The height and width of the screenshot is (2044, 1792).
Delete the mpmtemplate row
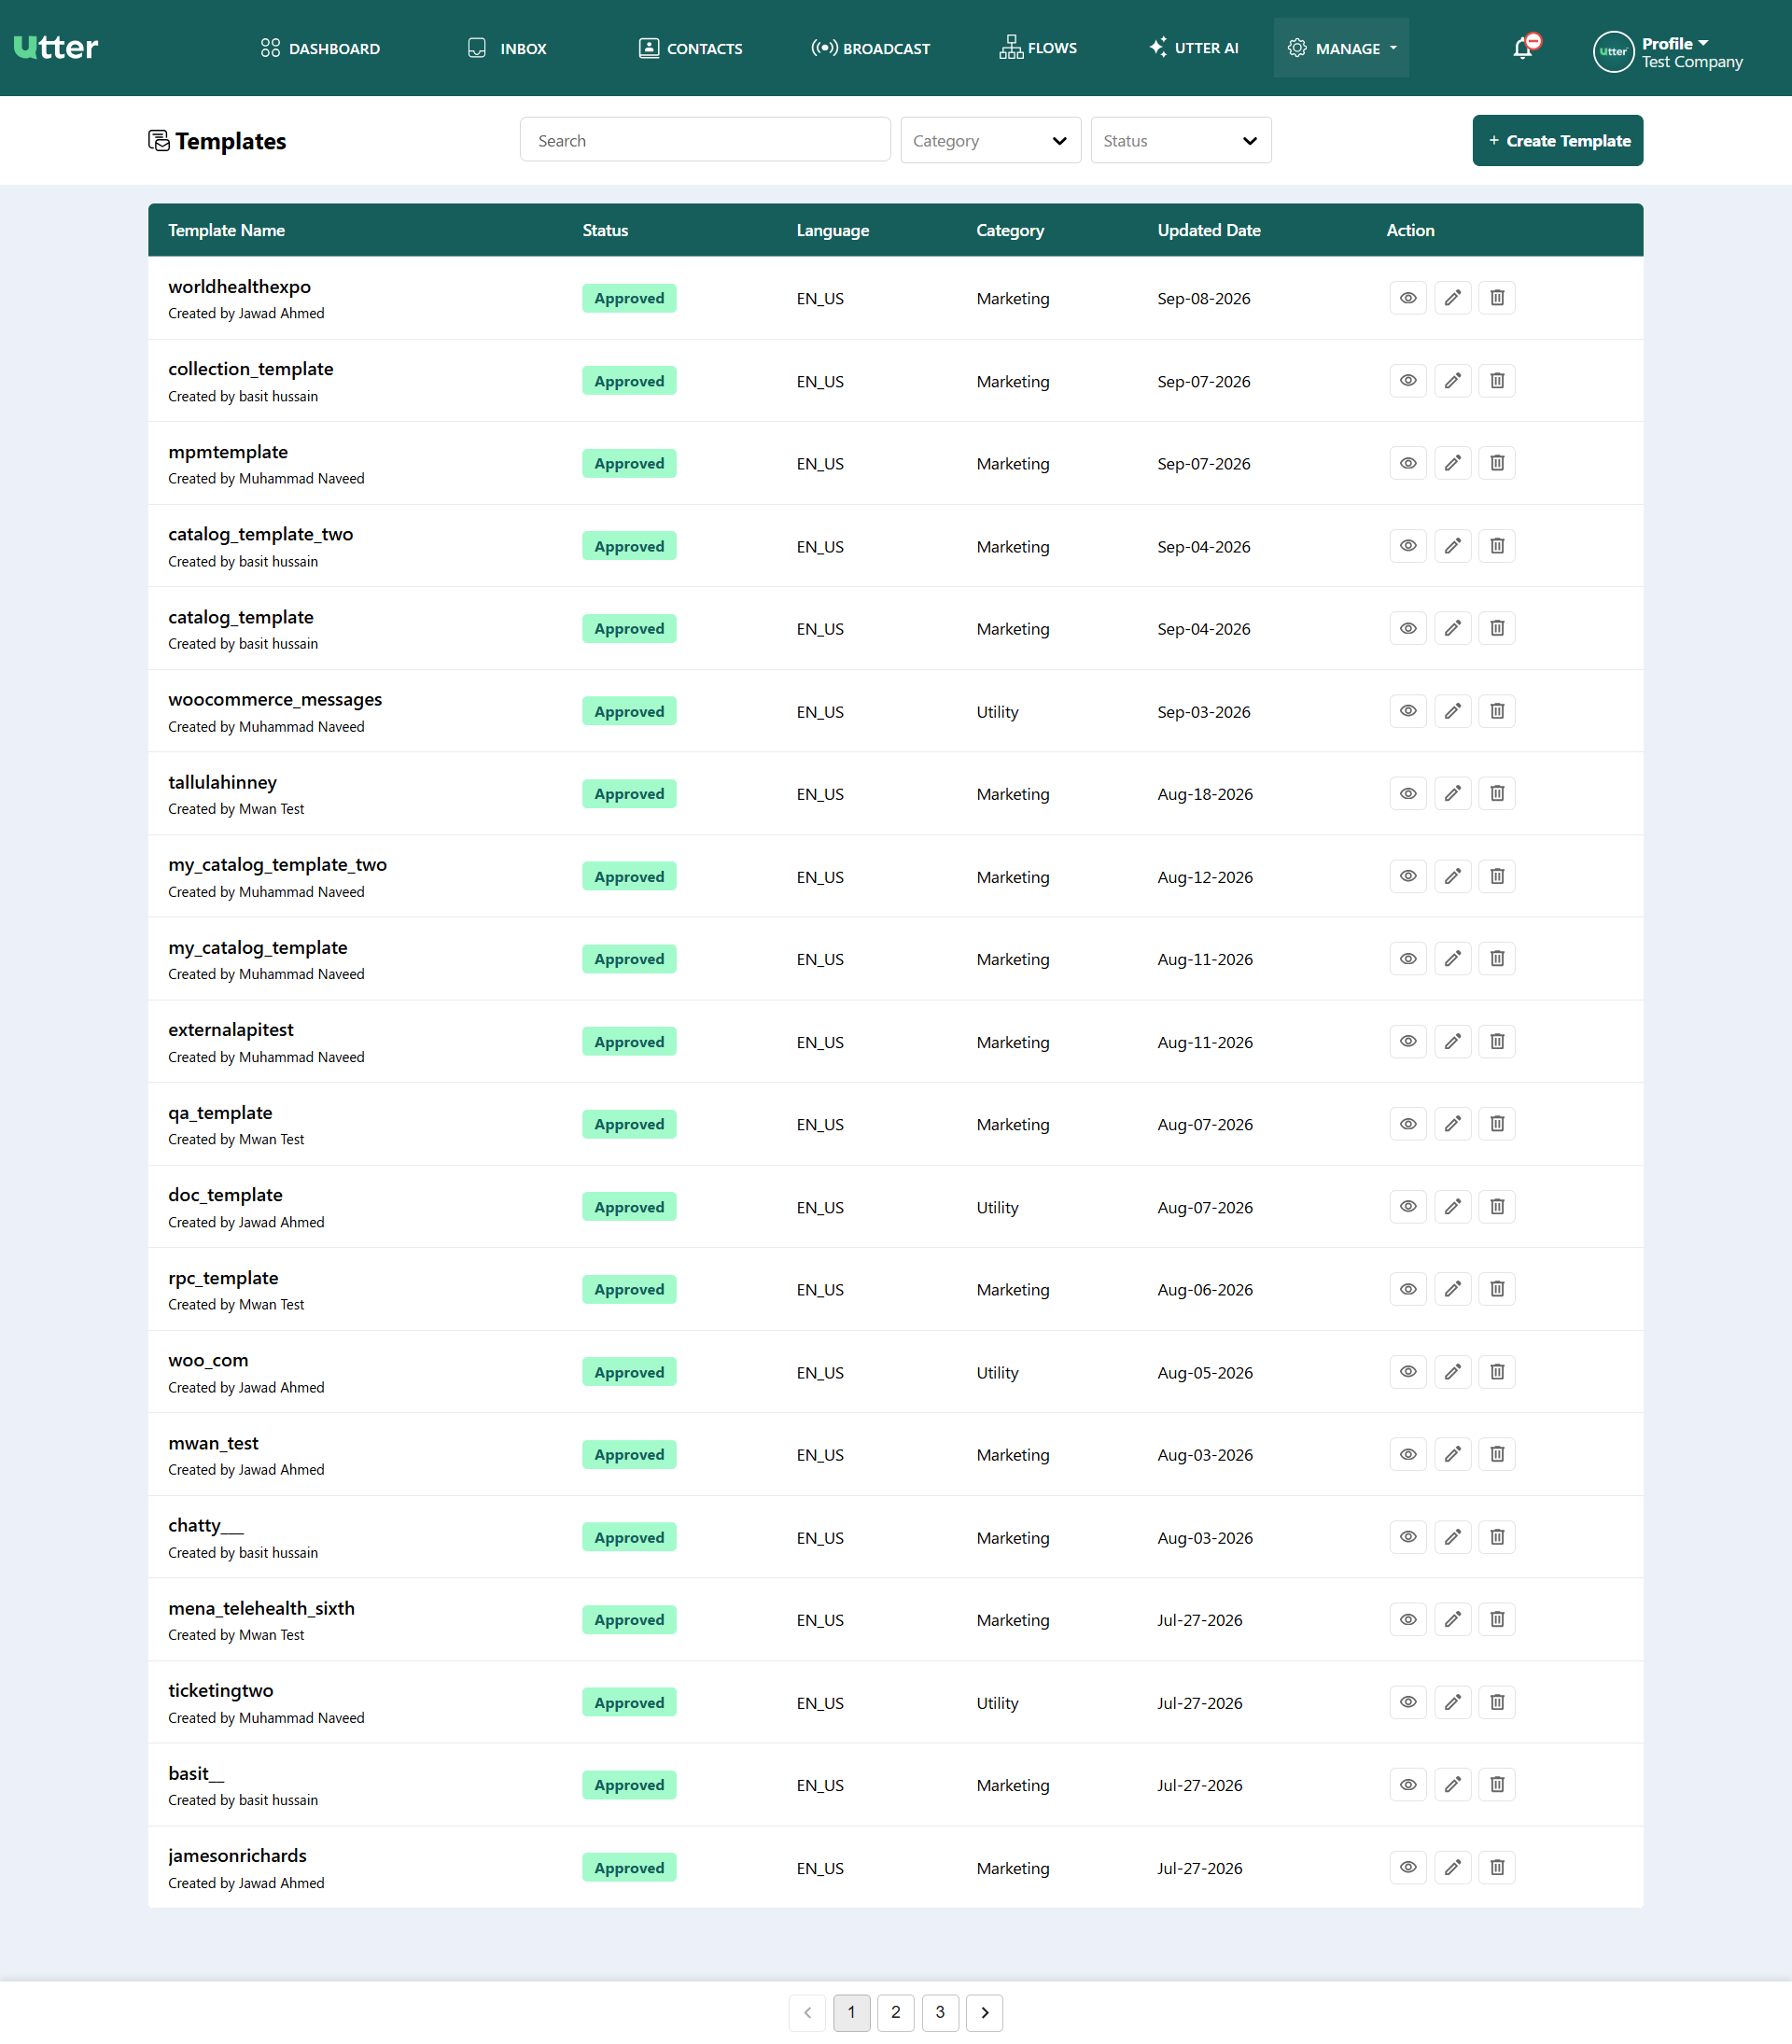[1497, 463]
